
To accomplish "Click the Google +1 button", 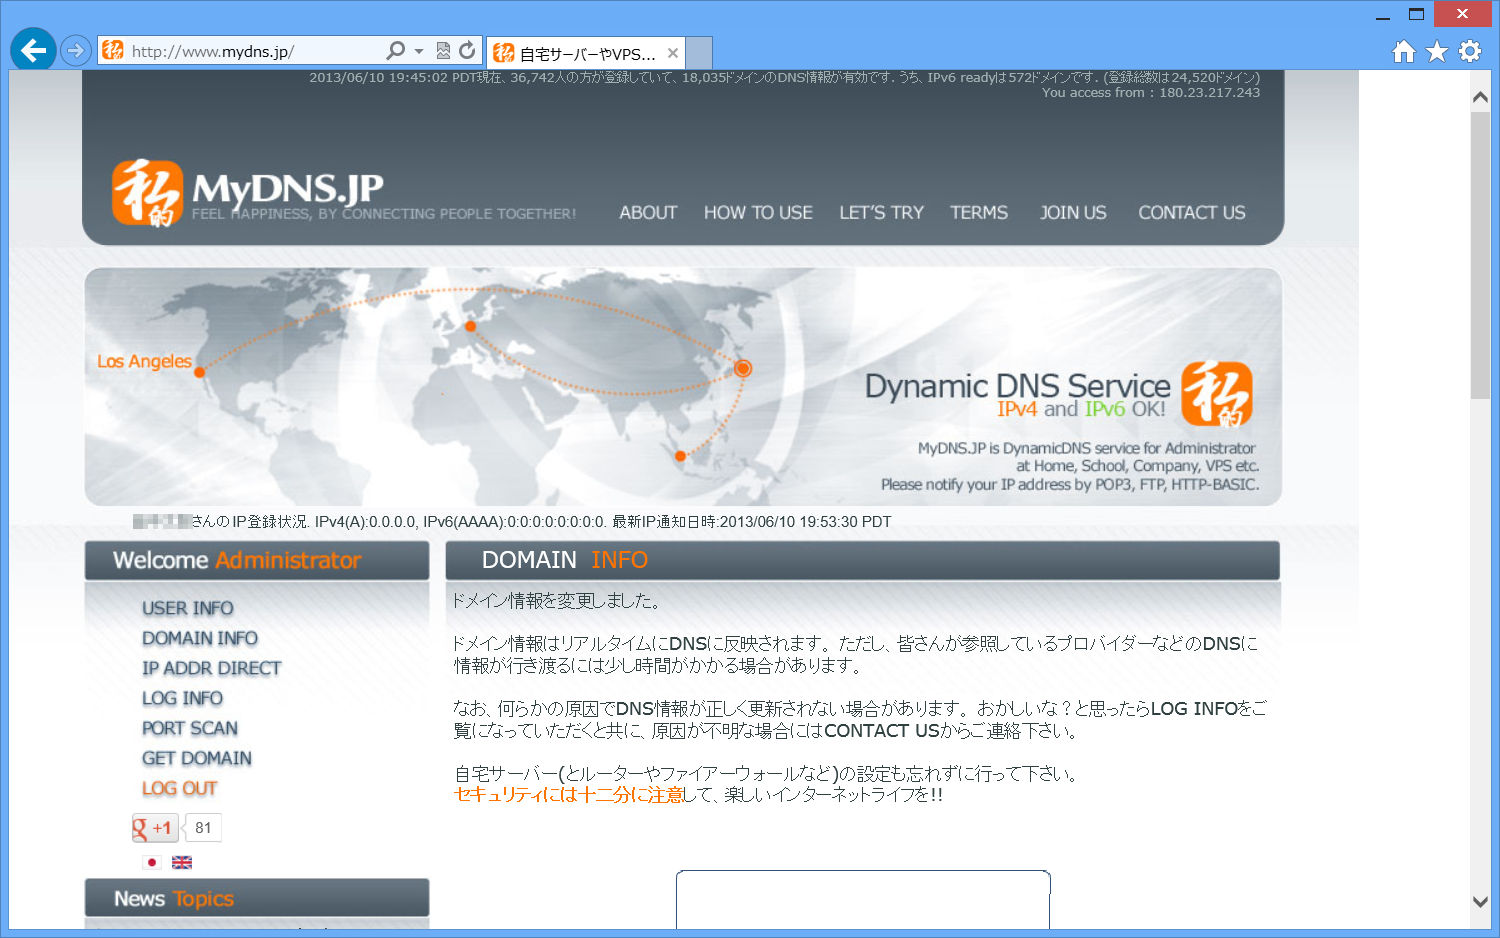I will [x=155, y=828].
